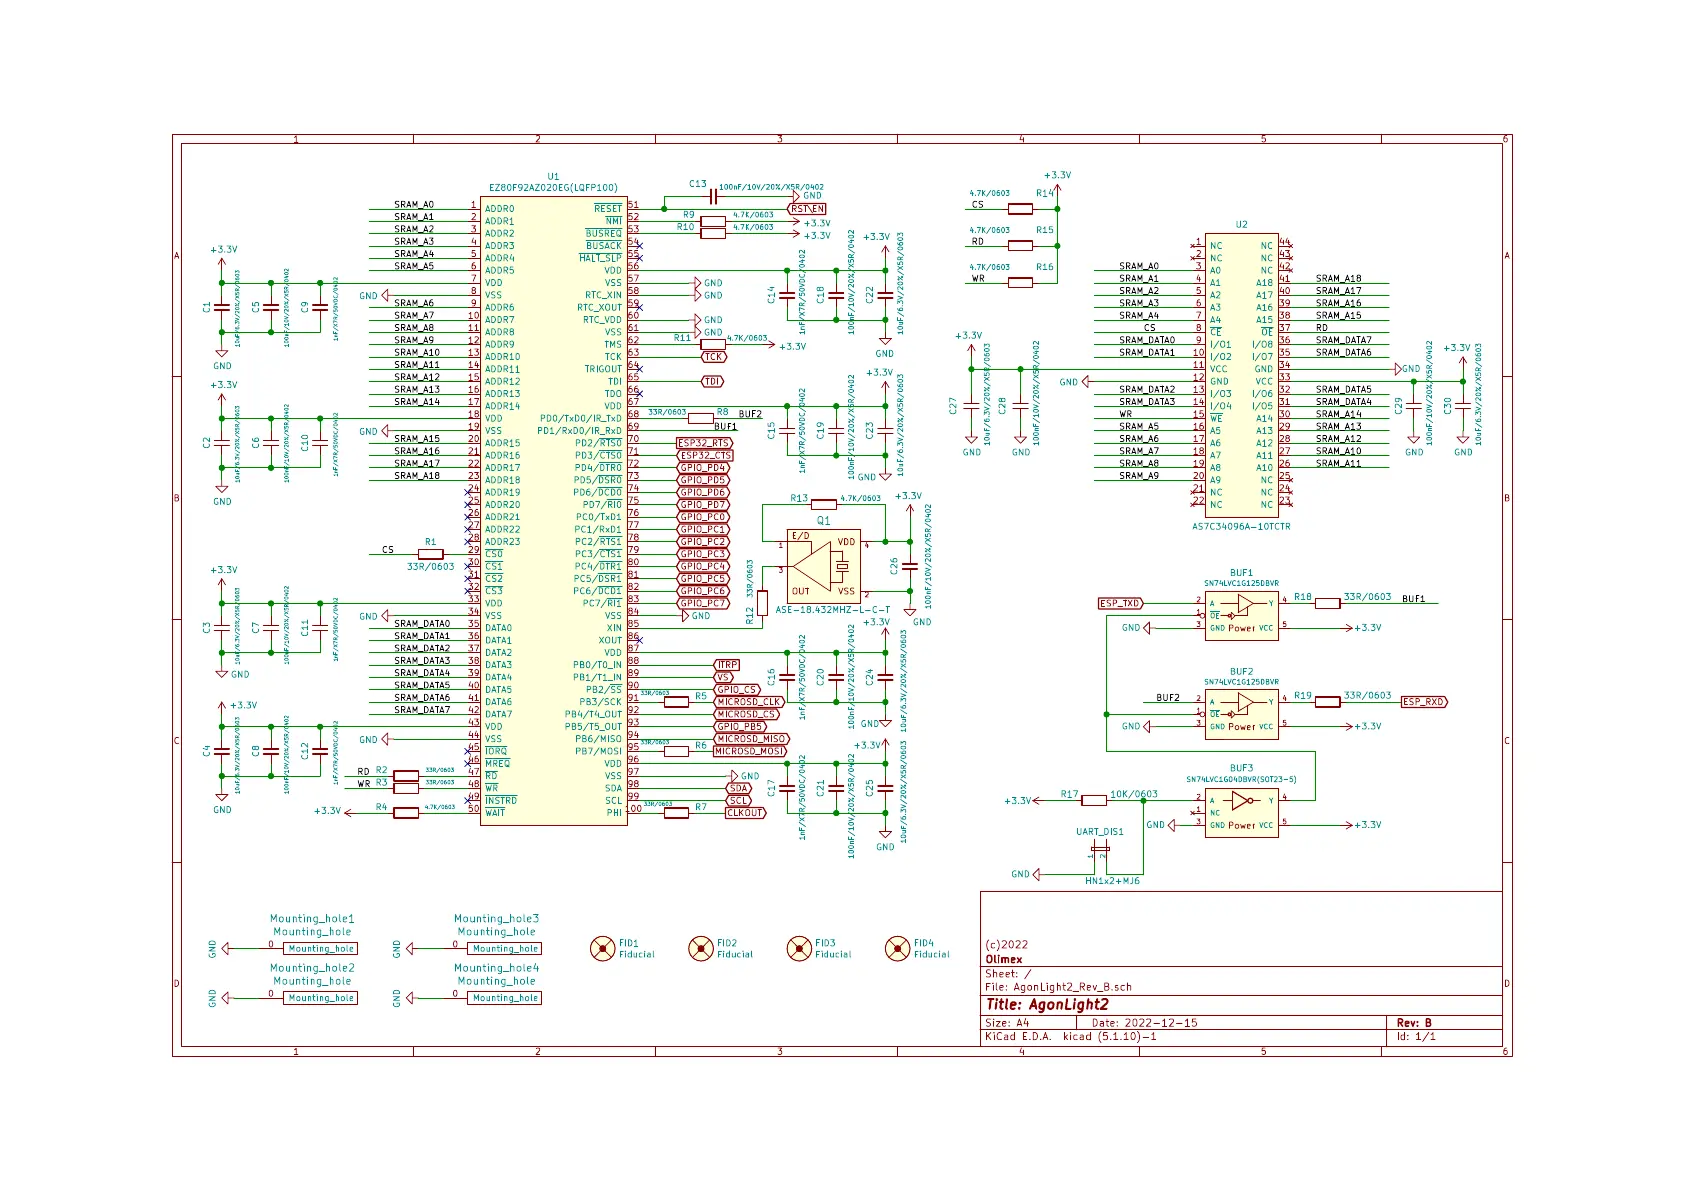Select the 'File: AgonLight2_Rev_B.sch' text
The image size is (1684, 1191).
pos(1058,987)
